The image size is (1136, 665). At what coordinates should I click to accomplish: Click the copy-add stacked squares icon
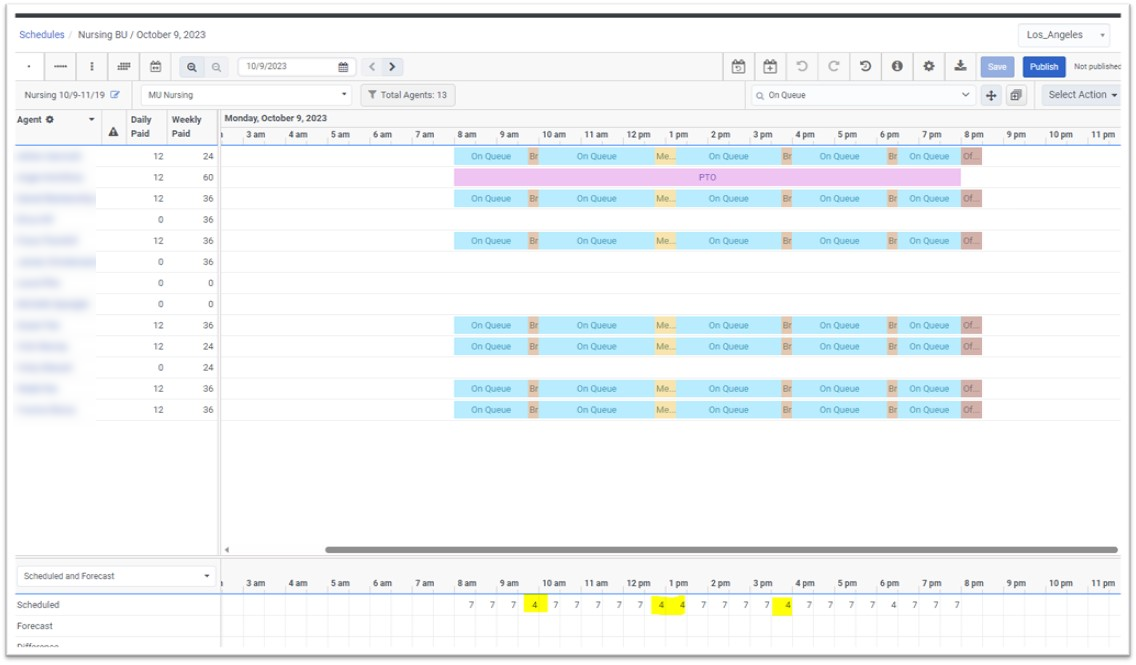tap(1016, 95)
